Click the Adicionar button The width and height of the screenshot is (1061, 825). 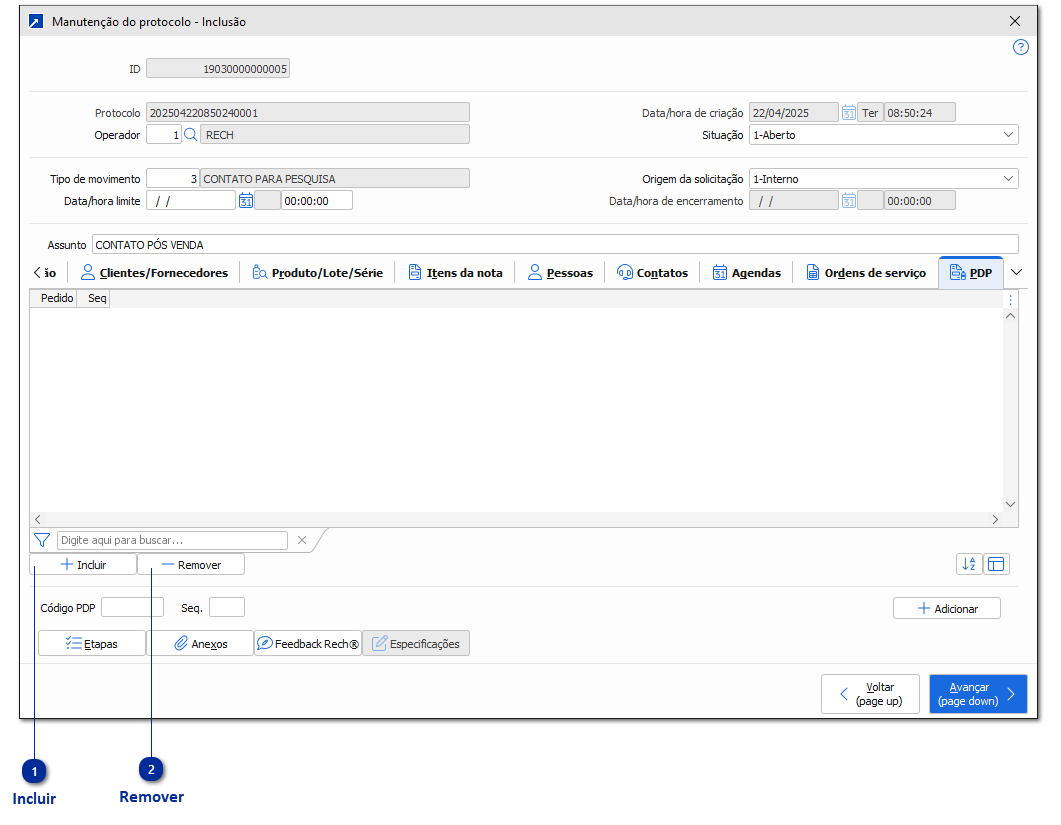click(947, 608)
